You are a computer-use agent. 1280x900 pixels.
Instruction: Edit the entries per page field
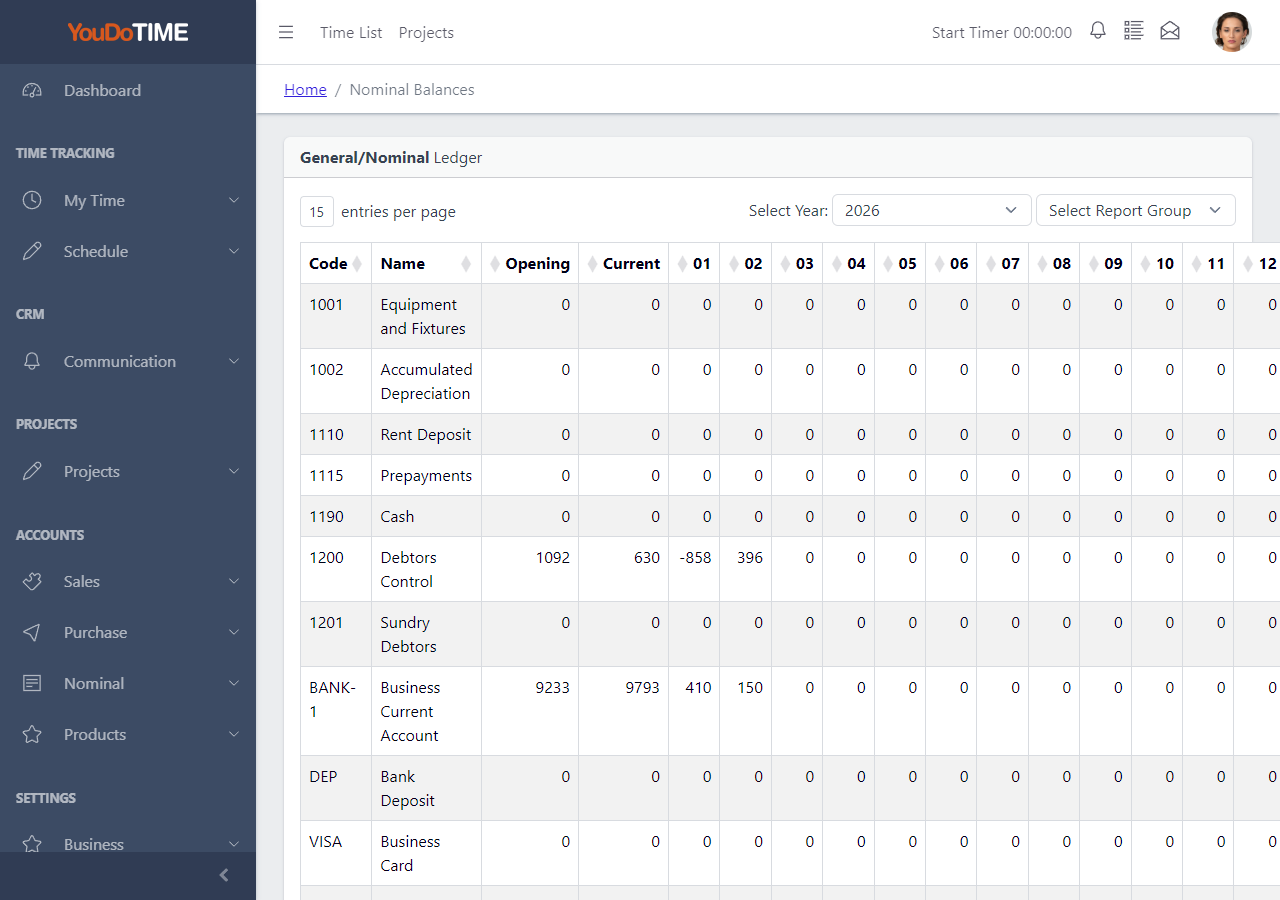[317, 211]
